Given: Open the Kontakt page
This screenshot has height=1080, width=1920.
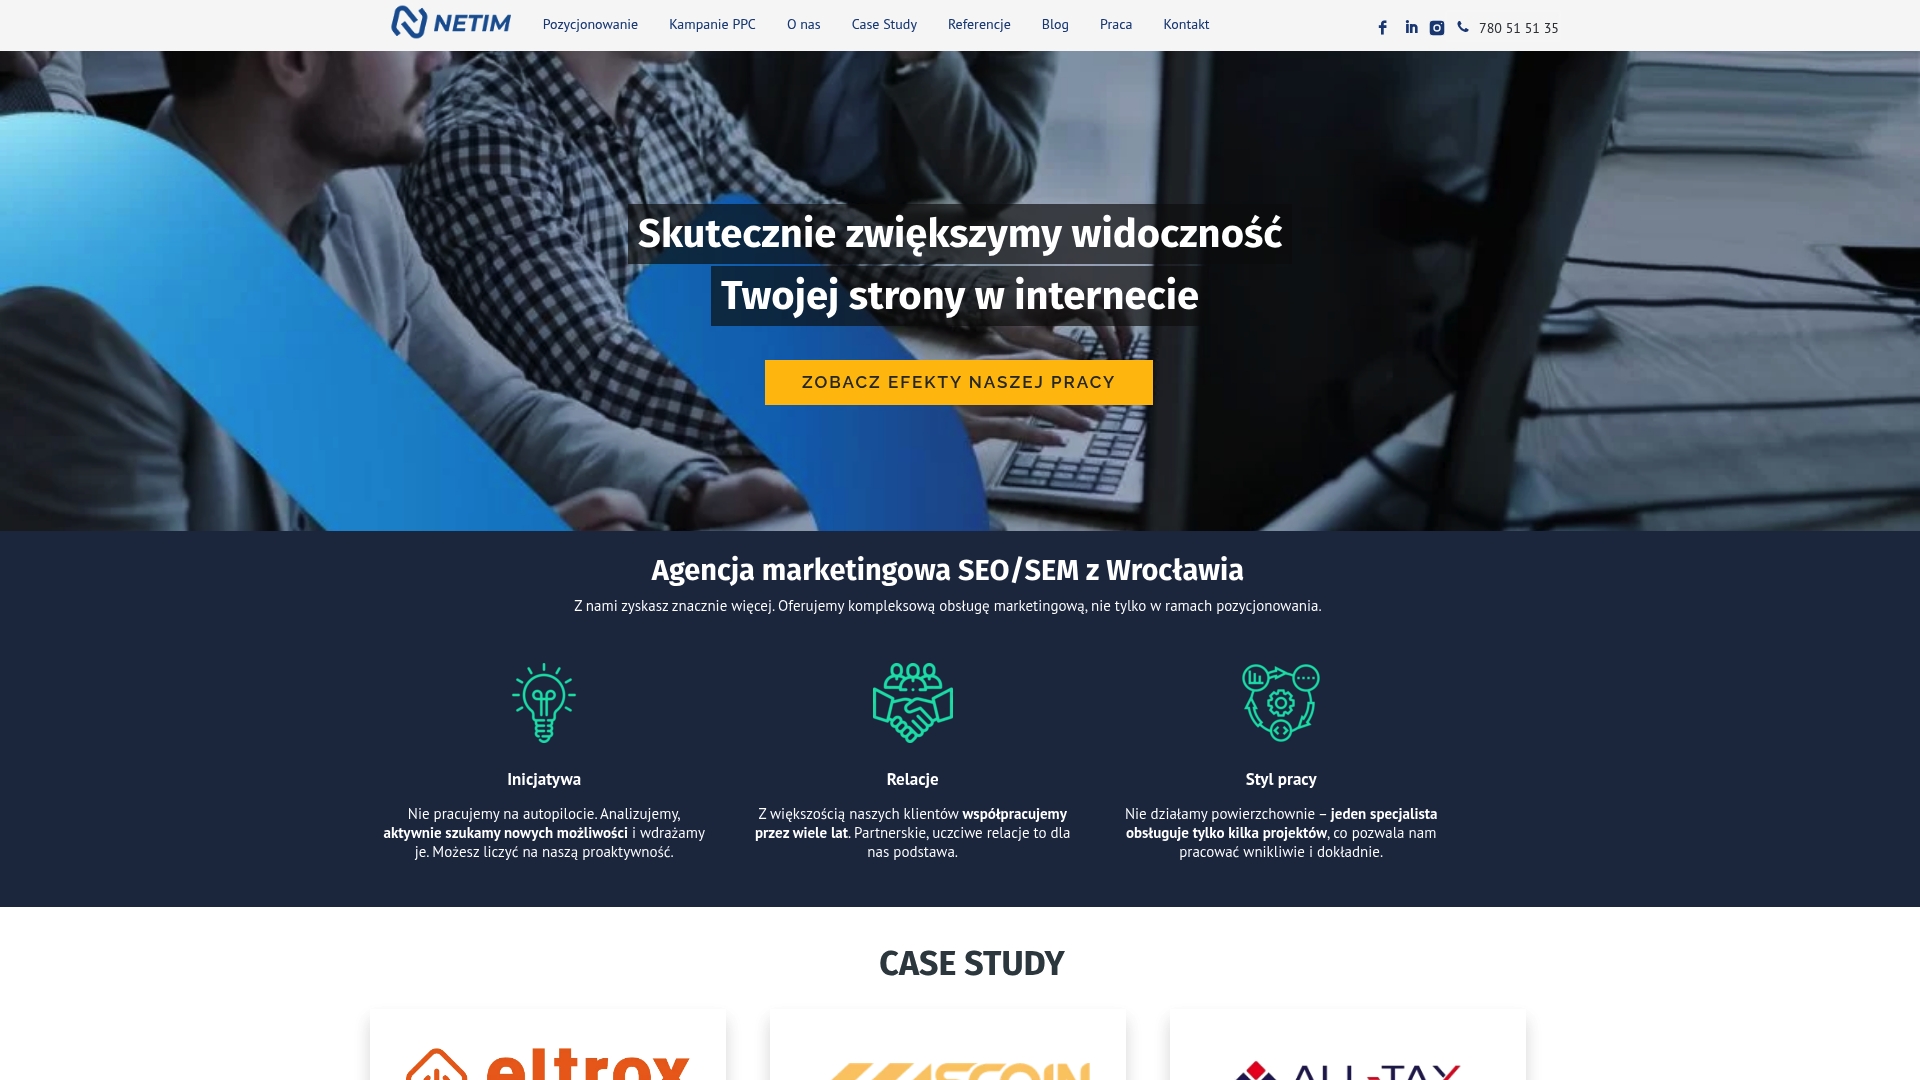Looking at the screenshot, I should (x=1186, y=24).
